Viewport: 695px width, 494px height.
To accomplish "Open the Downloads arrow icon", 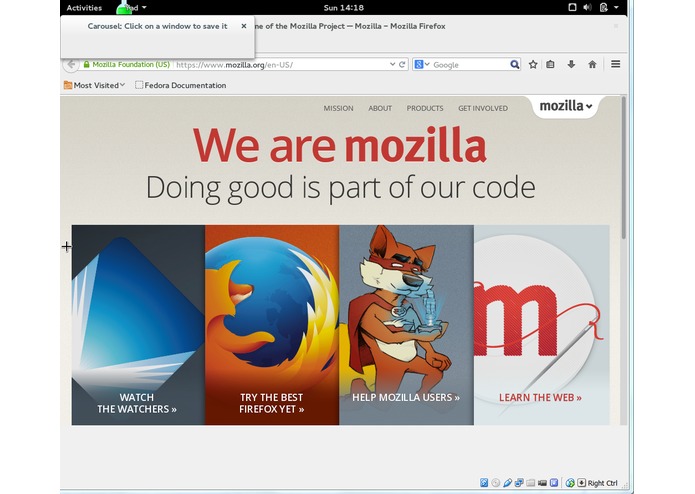I will coord(571,65).
